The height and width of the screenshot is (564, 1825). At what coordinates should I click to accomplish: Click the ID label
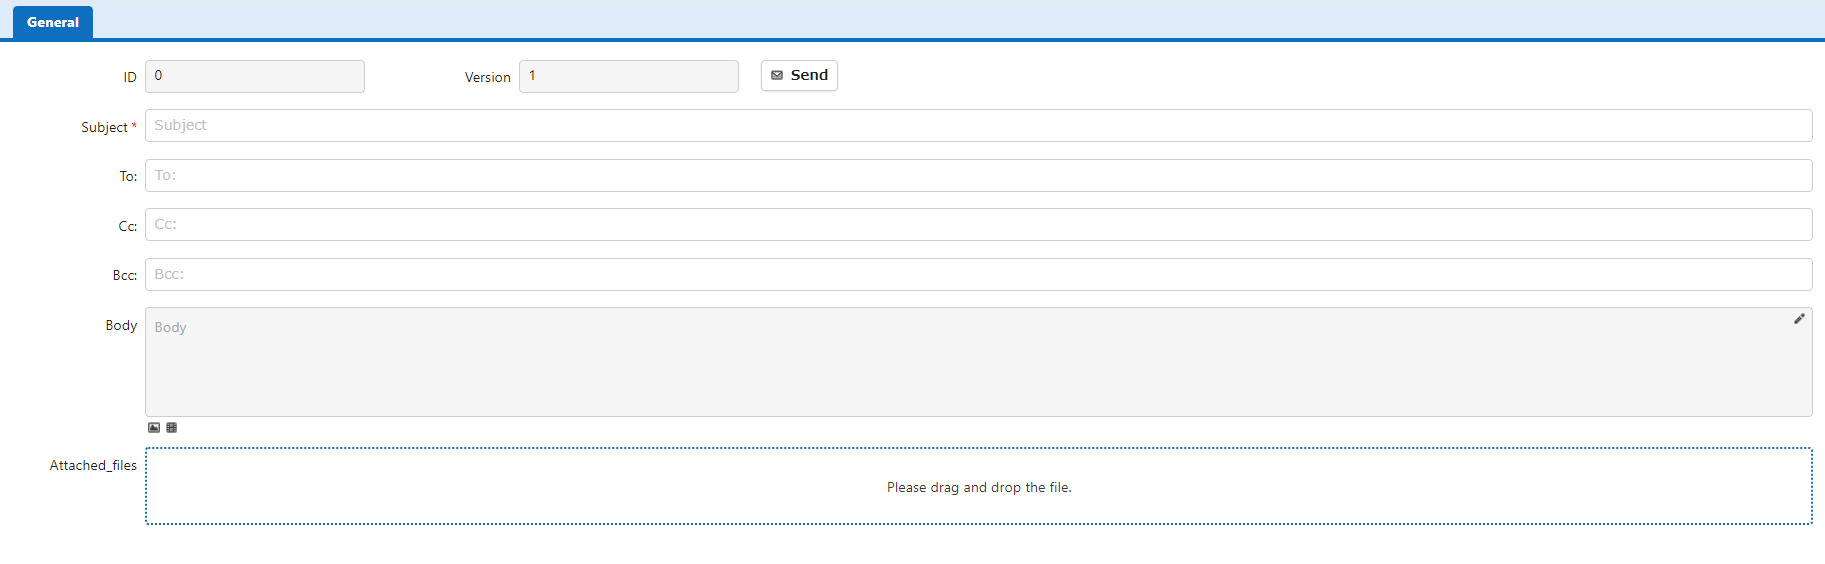130,78
